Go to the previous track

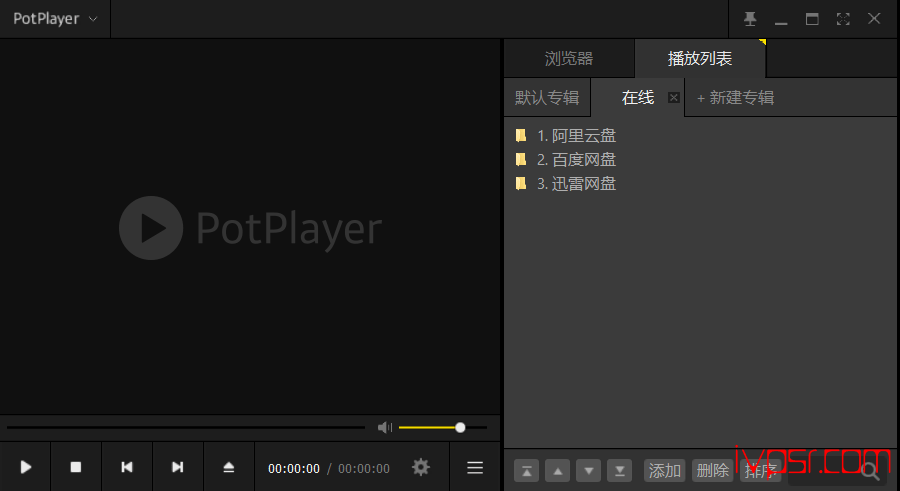click(x=127, y=467)
